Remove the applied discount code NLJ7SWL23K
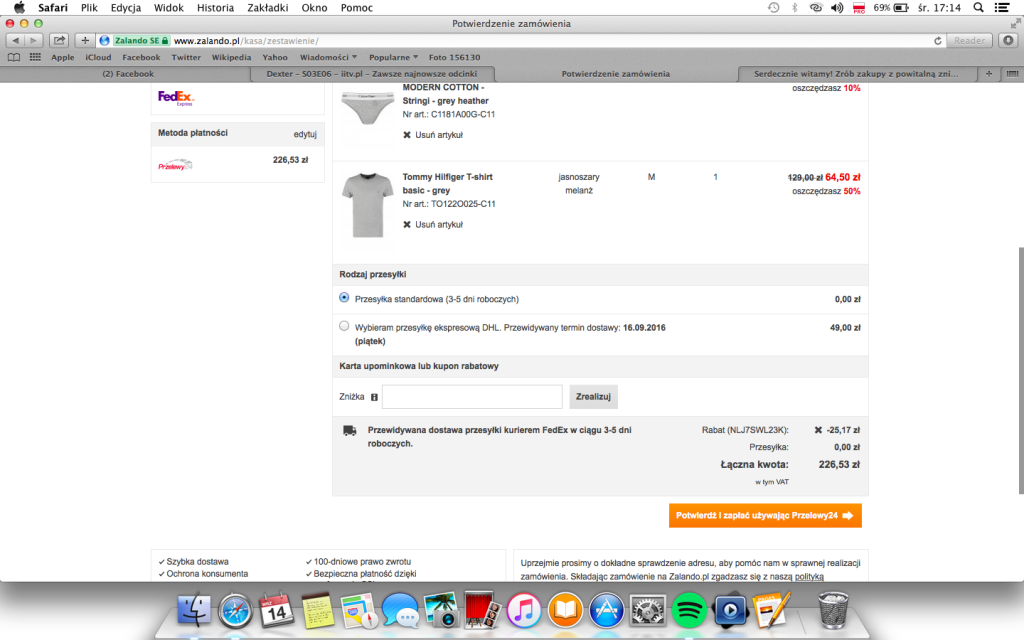The image size is (1024, 640). click(x=818, y=430)
